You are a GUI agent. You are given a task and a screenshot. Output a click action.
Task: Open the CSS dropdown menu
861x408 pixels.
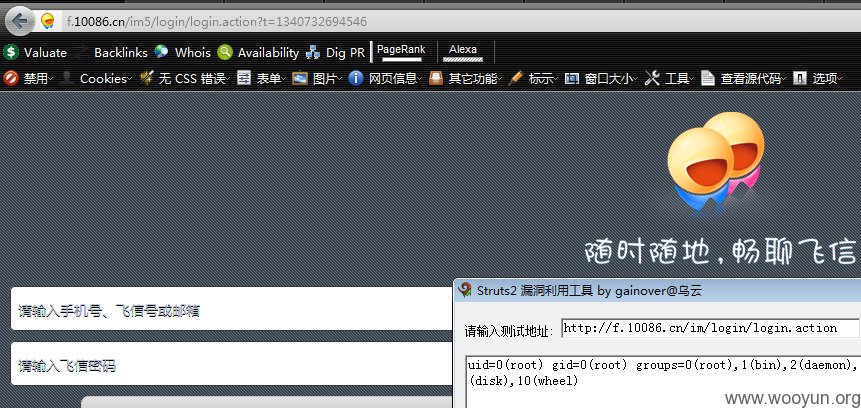click(193, 79)
